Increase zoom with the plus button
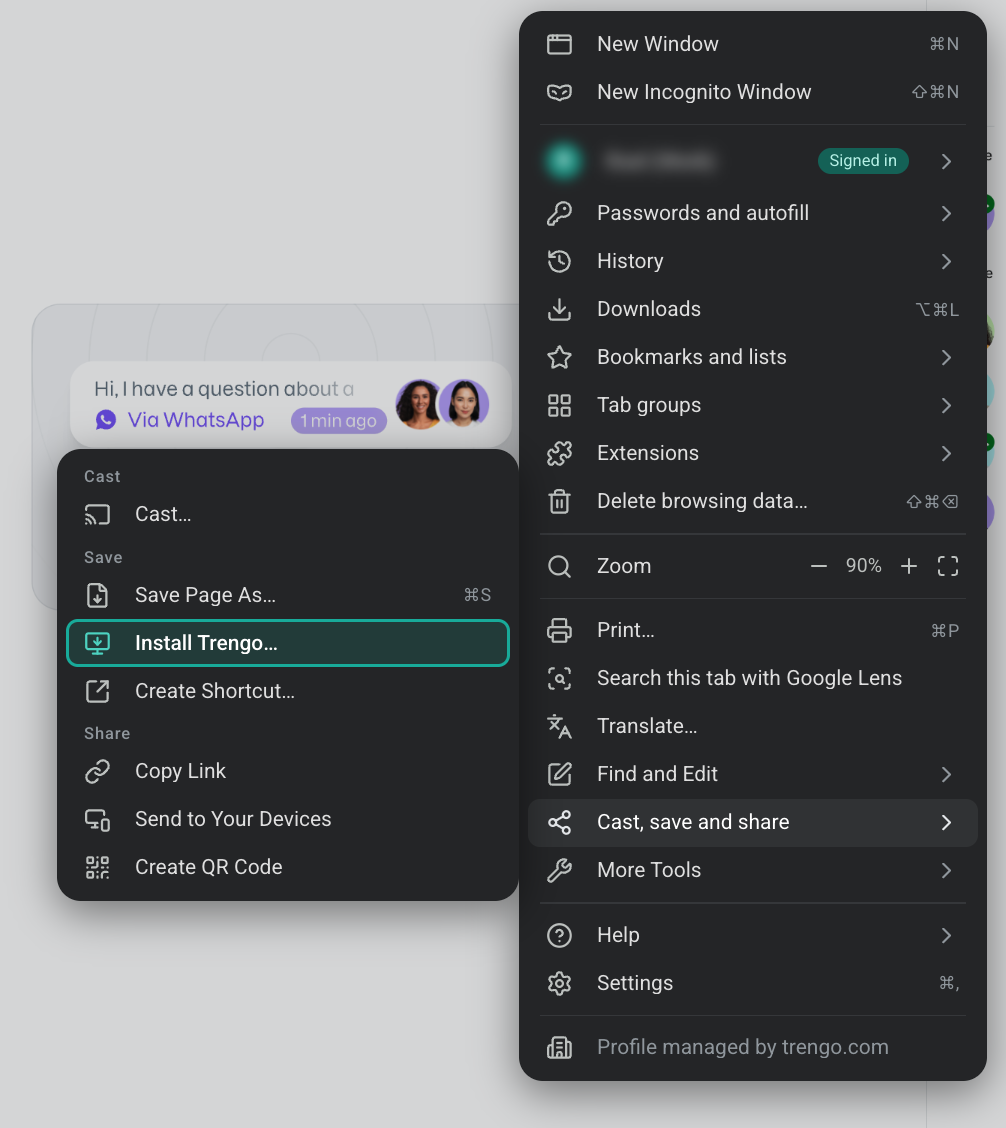1006x1128 pixels. click(909, 567)
